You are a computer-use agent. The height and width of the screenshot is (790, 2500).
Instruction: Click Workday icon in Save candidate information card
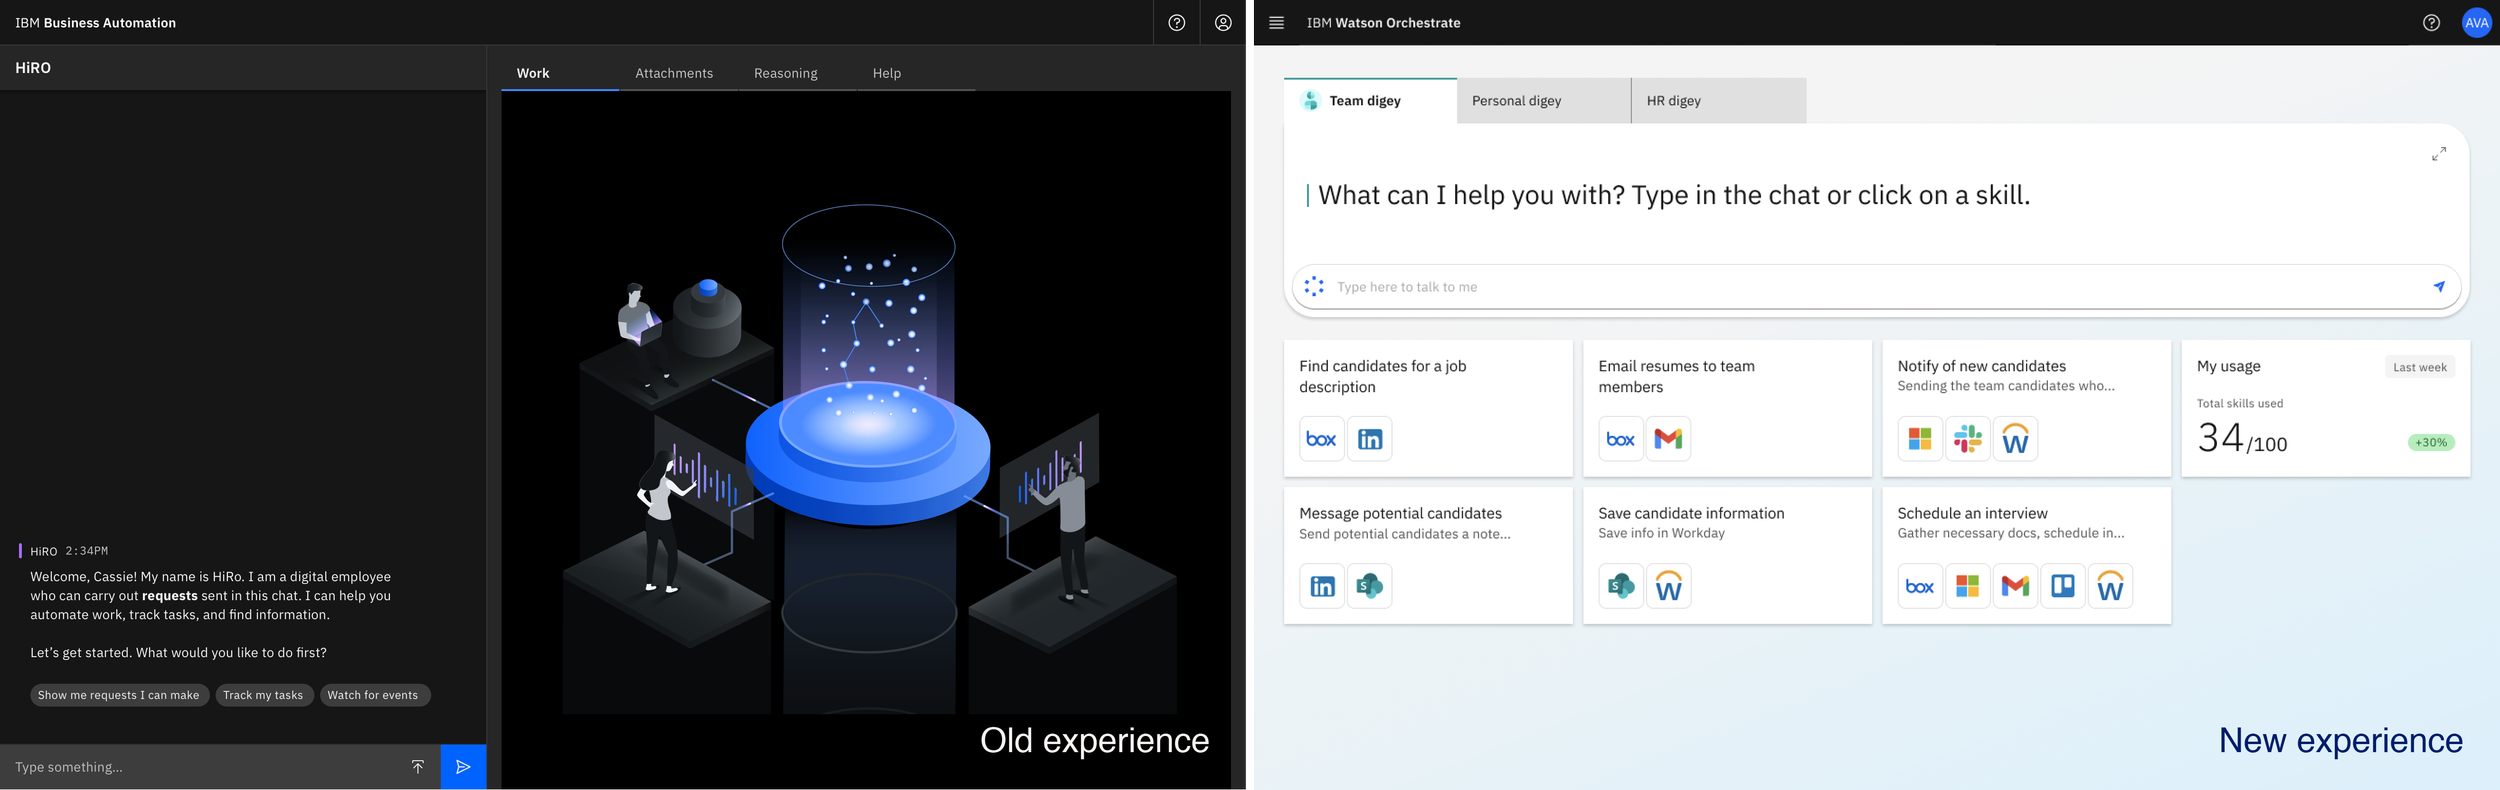point(1668,586)
